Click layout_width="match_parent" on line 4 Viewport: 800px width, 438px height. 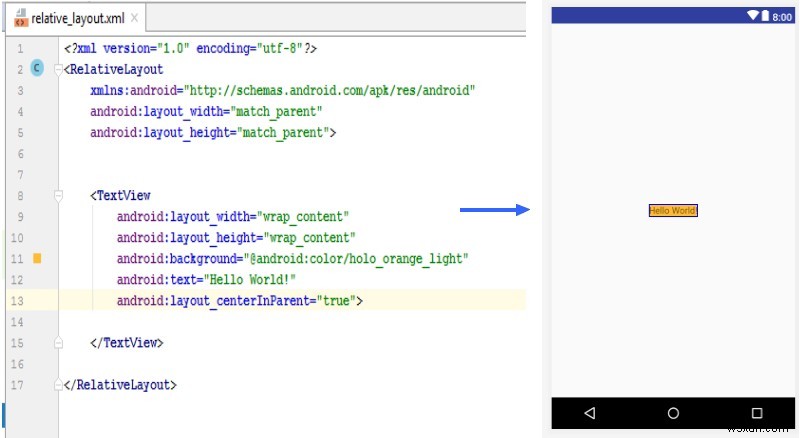[x=206, y=111]
